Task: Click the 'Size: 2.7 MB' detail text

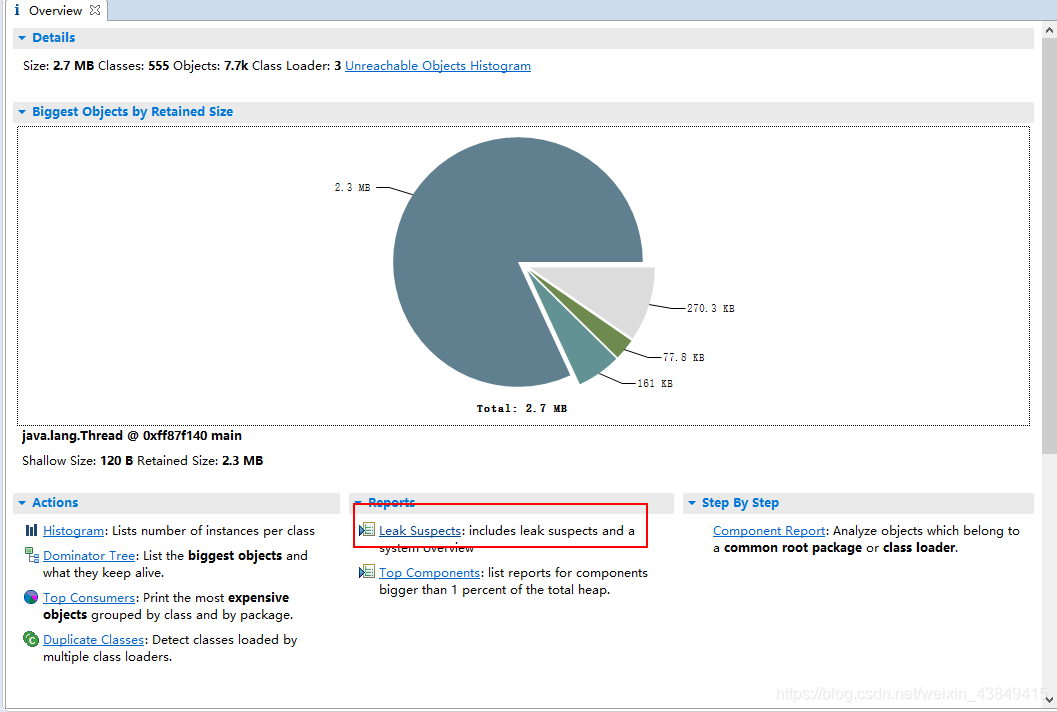Action: 59,65
